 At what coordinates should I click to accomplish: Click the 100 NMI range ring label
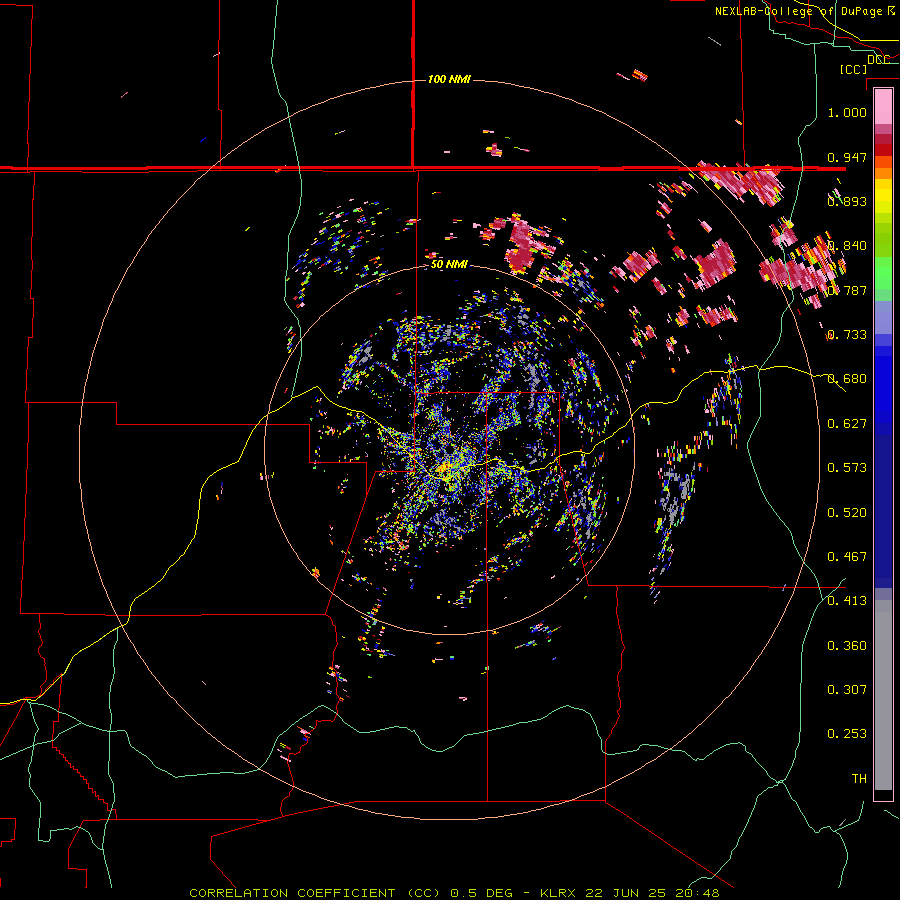[449, 79]
